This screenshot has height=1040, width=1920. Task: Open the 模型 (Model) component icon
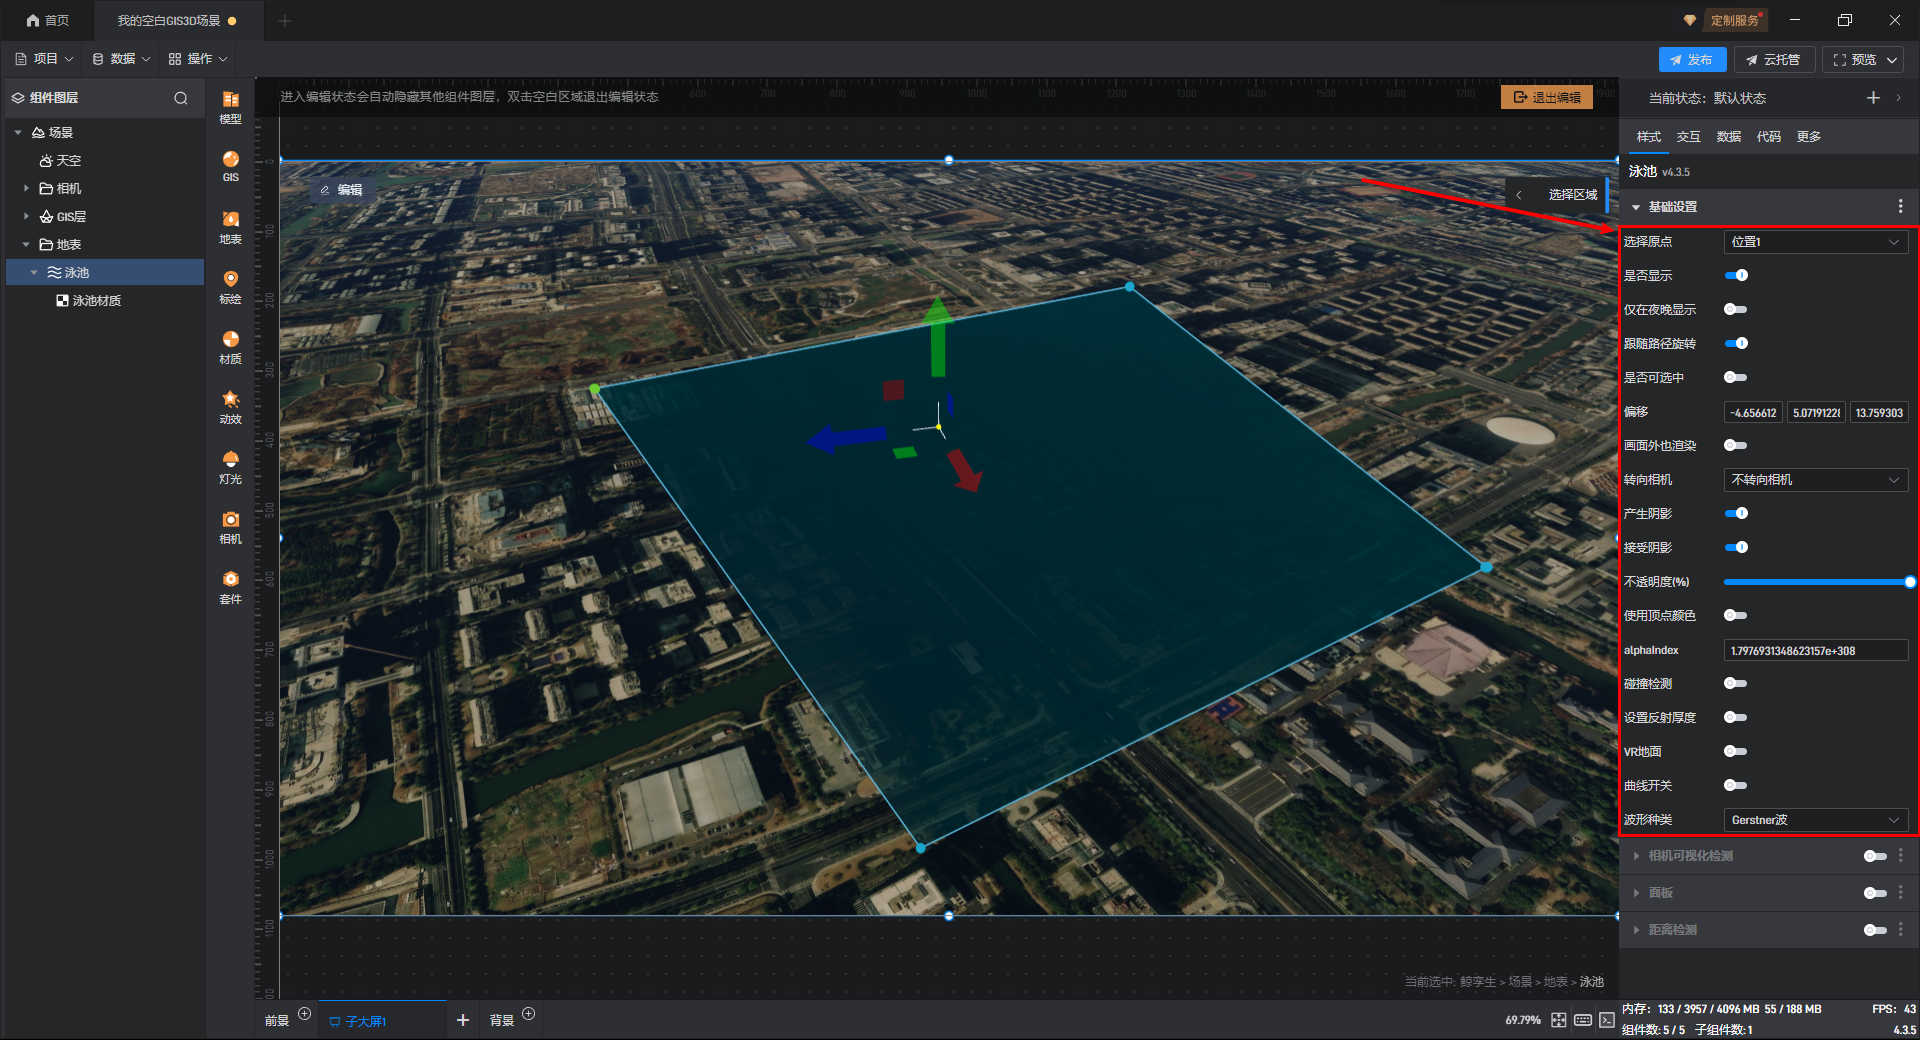pyautogui.click(x=230, y=106)
